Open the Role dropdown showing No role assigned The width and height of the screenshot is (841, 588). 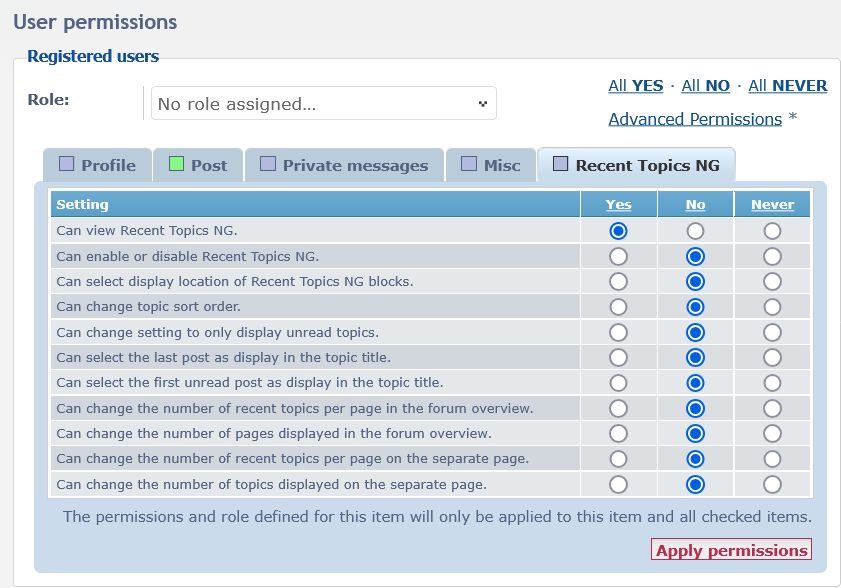[323, 104]
